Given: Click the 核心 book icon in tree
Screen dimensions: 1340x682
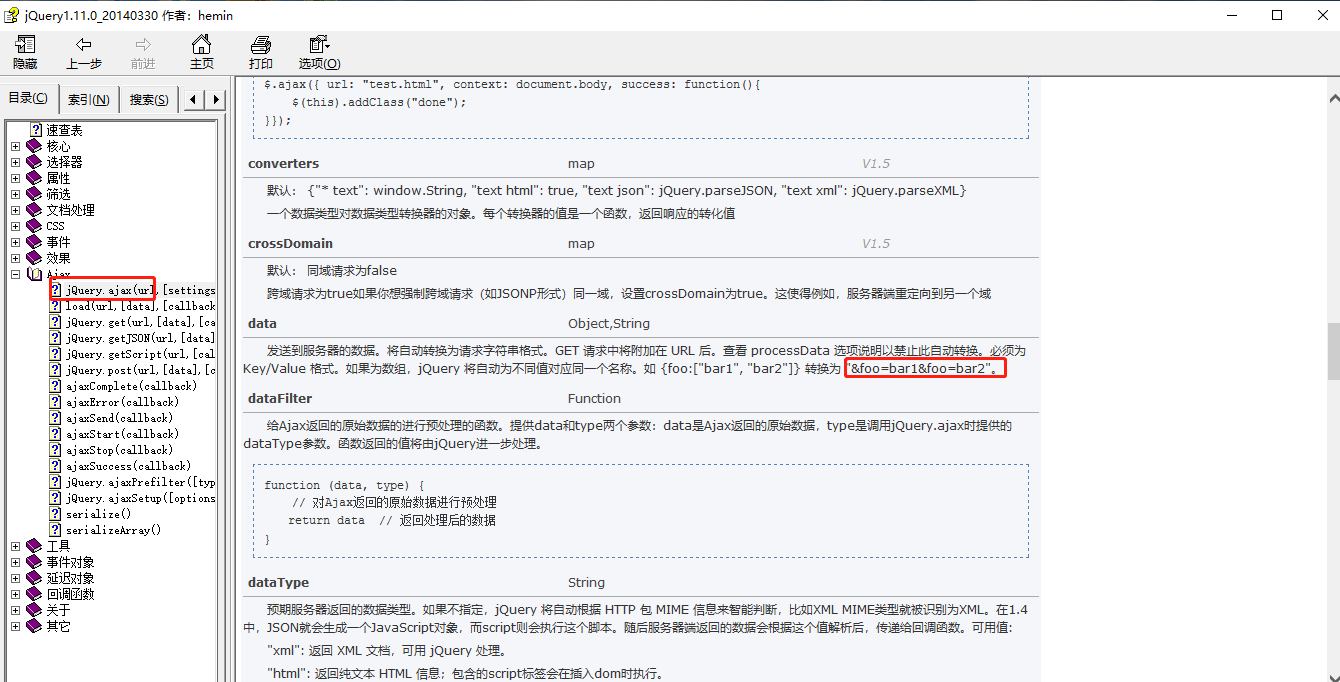Looking at the screenshot, I should coord(35,146).
